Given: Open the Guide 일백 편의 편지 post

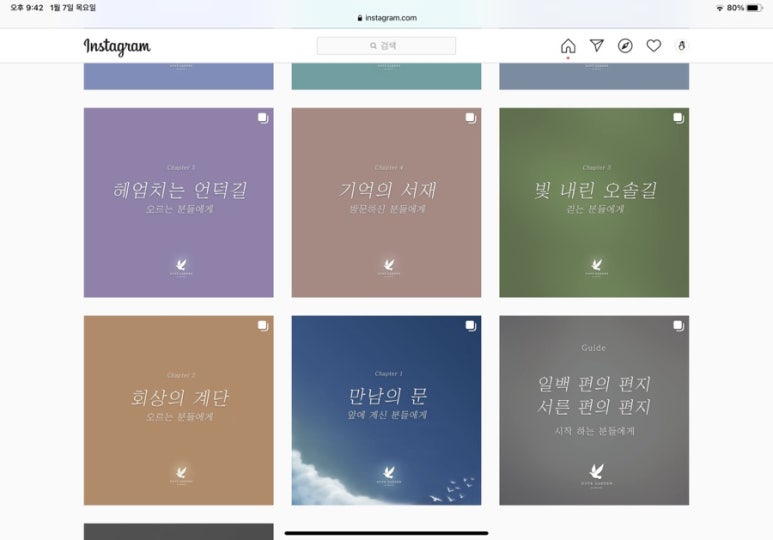Looking at the screenshot, I should point(594,410).
